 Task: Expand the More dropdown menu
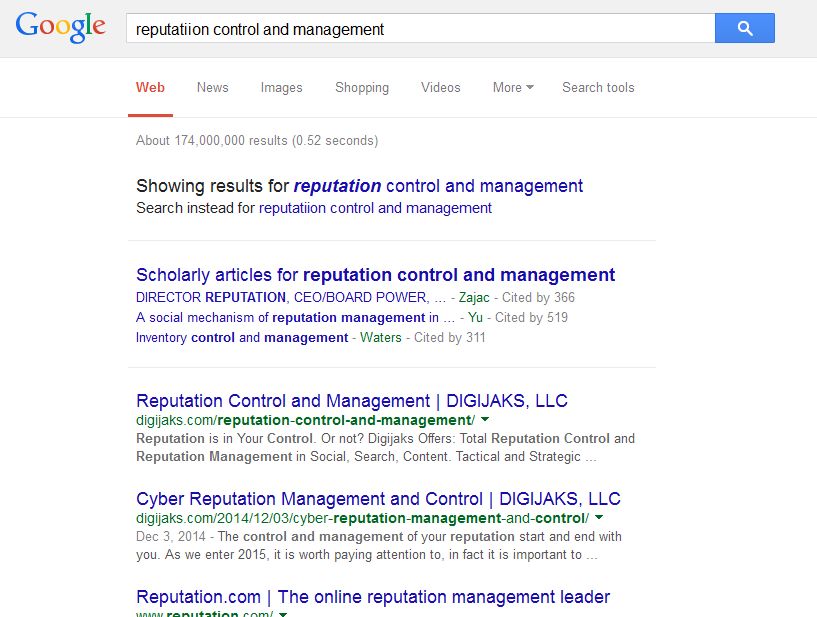click(512, 88)
